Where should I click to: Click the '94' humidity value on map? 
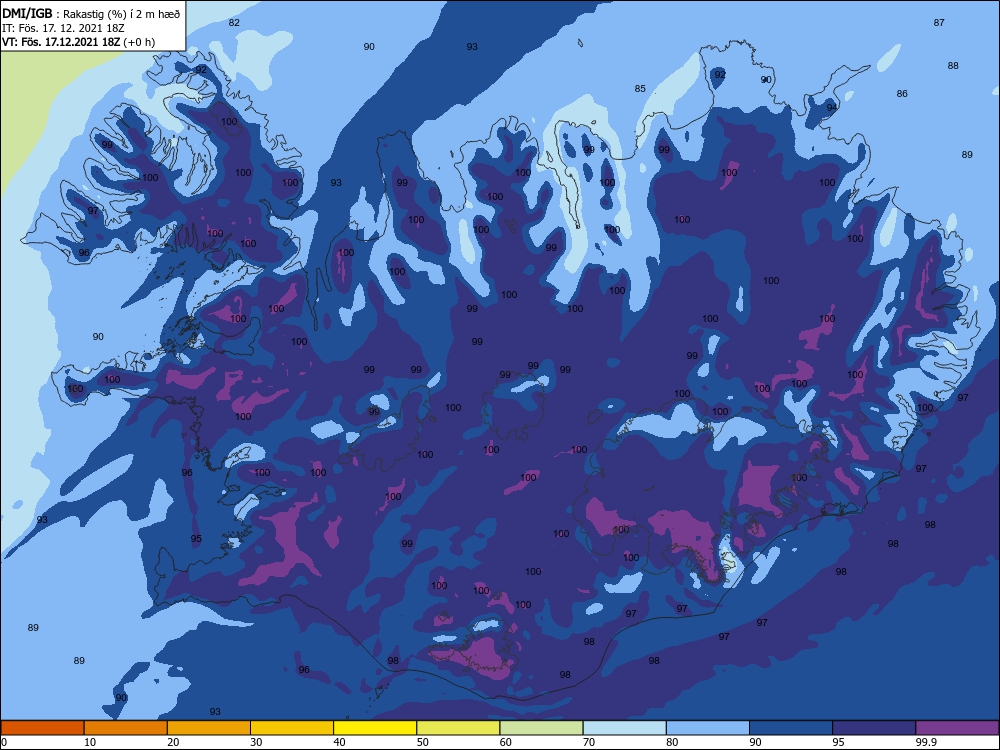(x=832, y=108)
